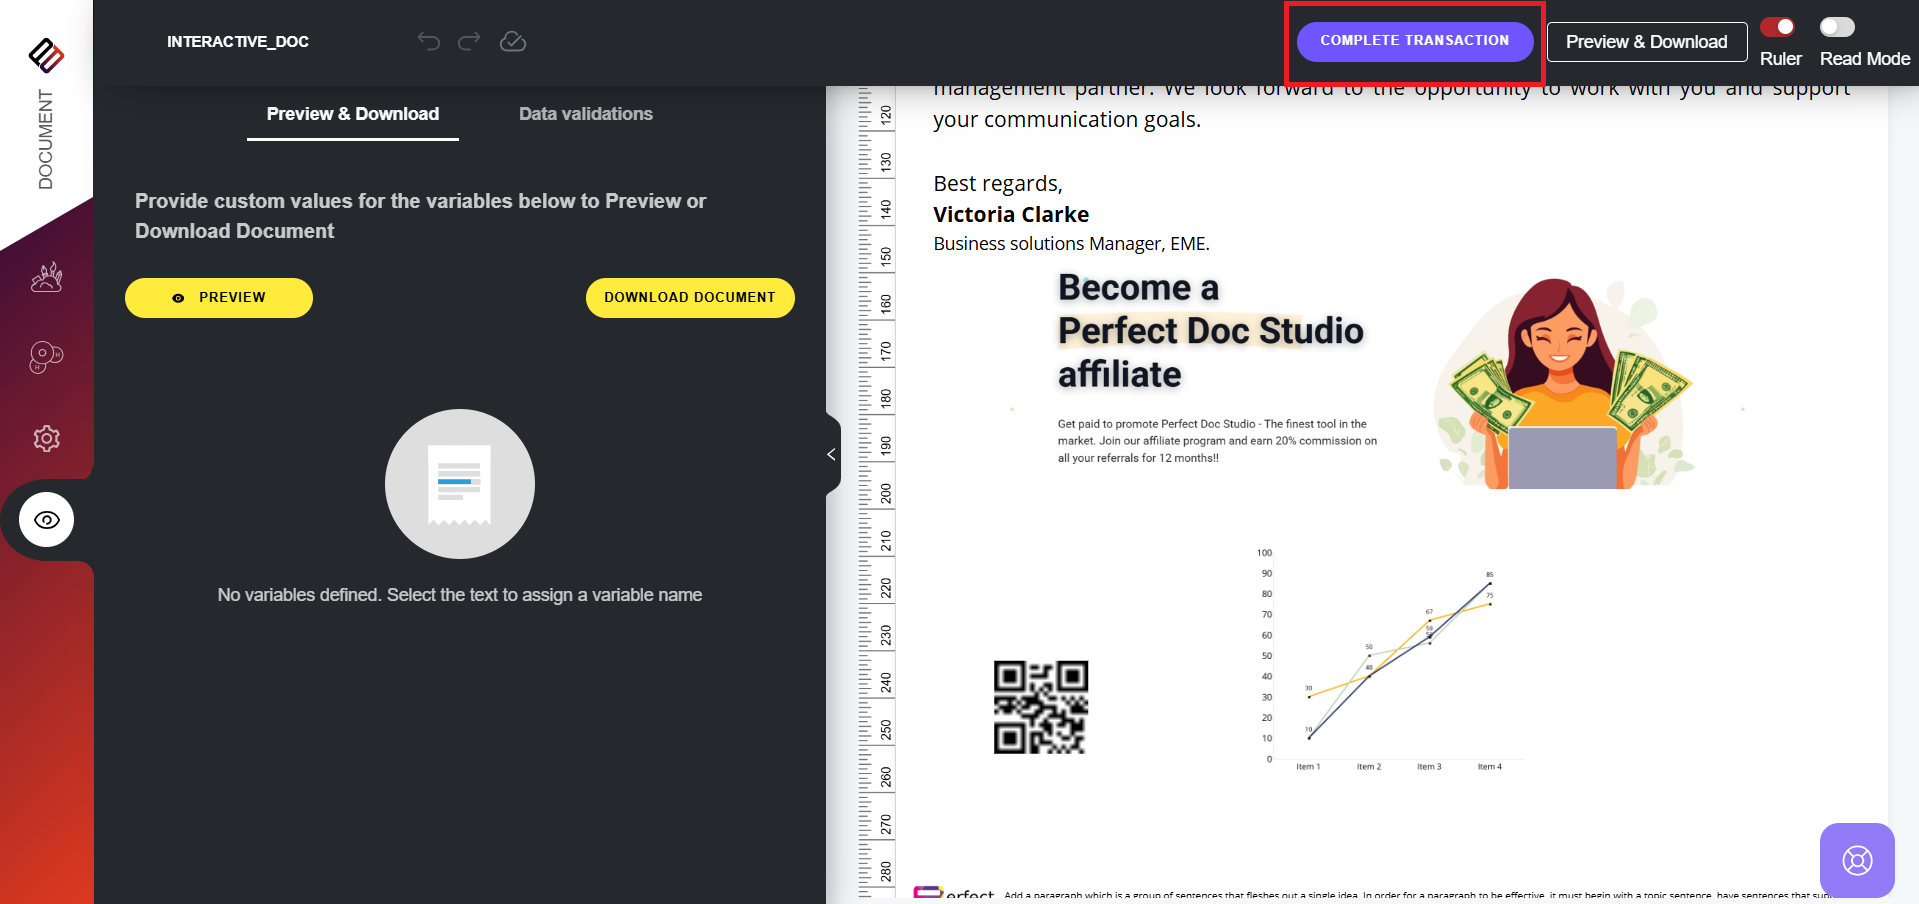
Task: Collapse the left panel with arrow handle
Action: pyautogui.click(x=832, y=455)
